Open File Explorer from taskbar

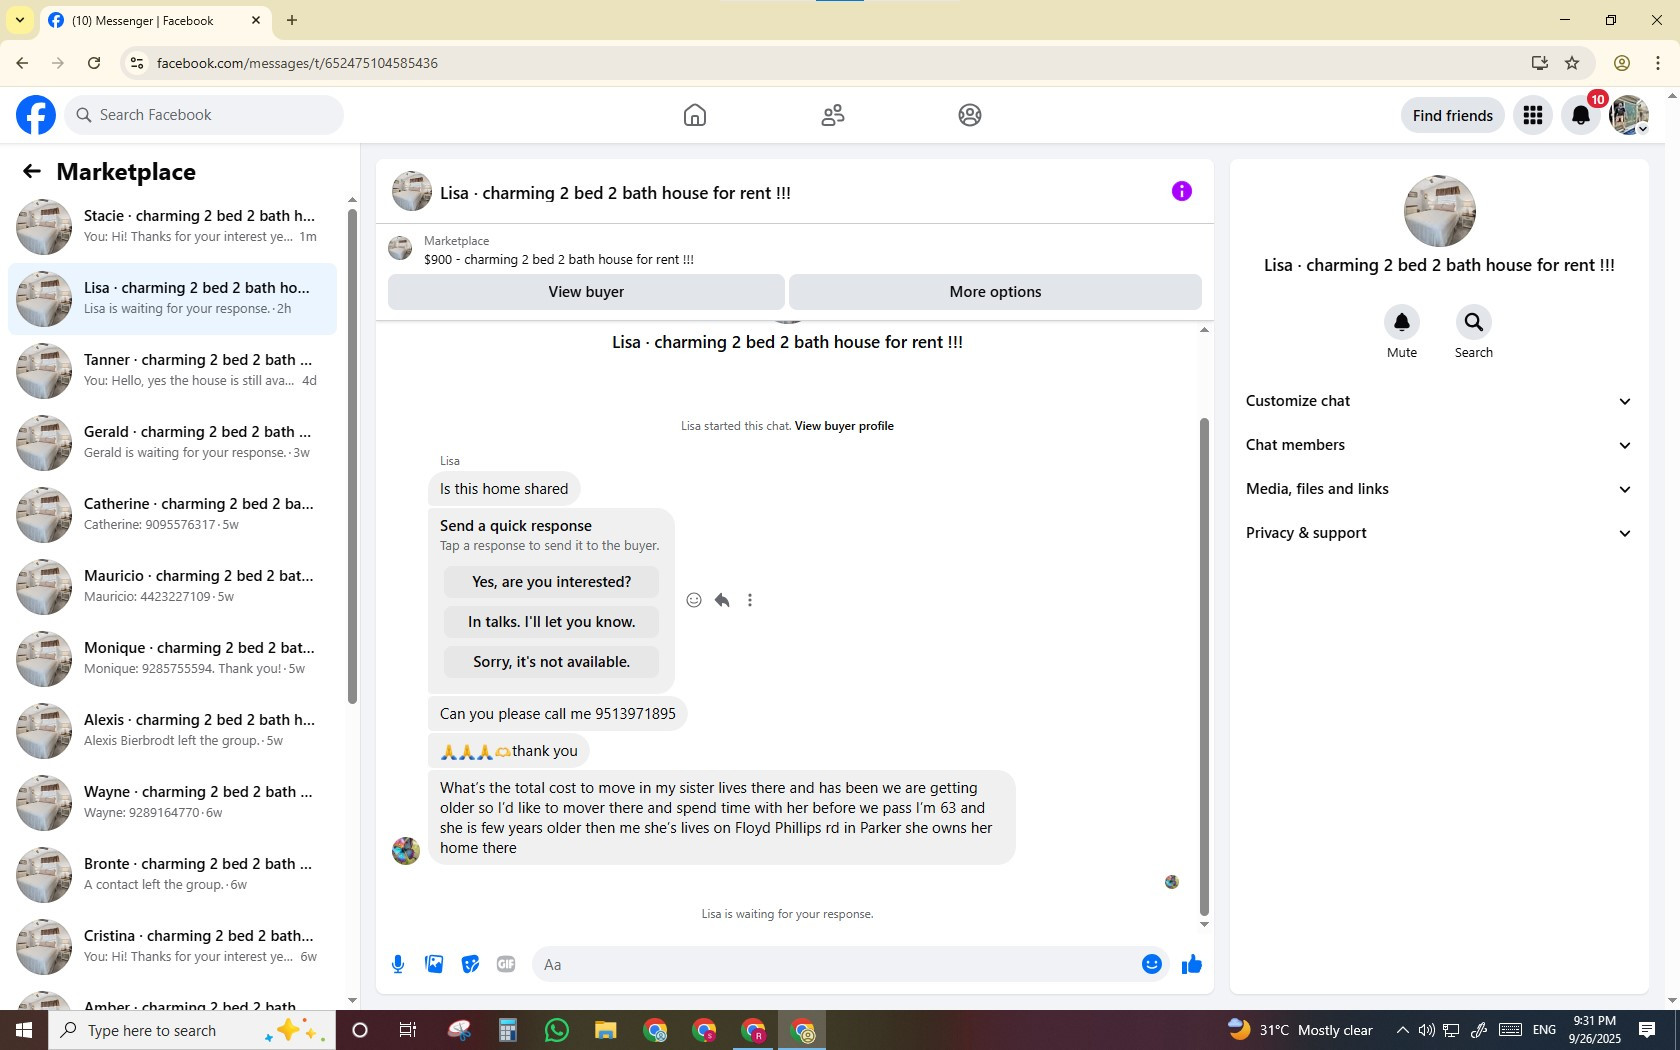pyautogui.click(x=606, y=1030)
